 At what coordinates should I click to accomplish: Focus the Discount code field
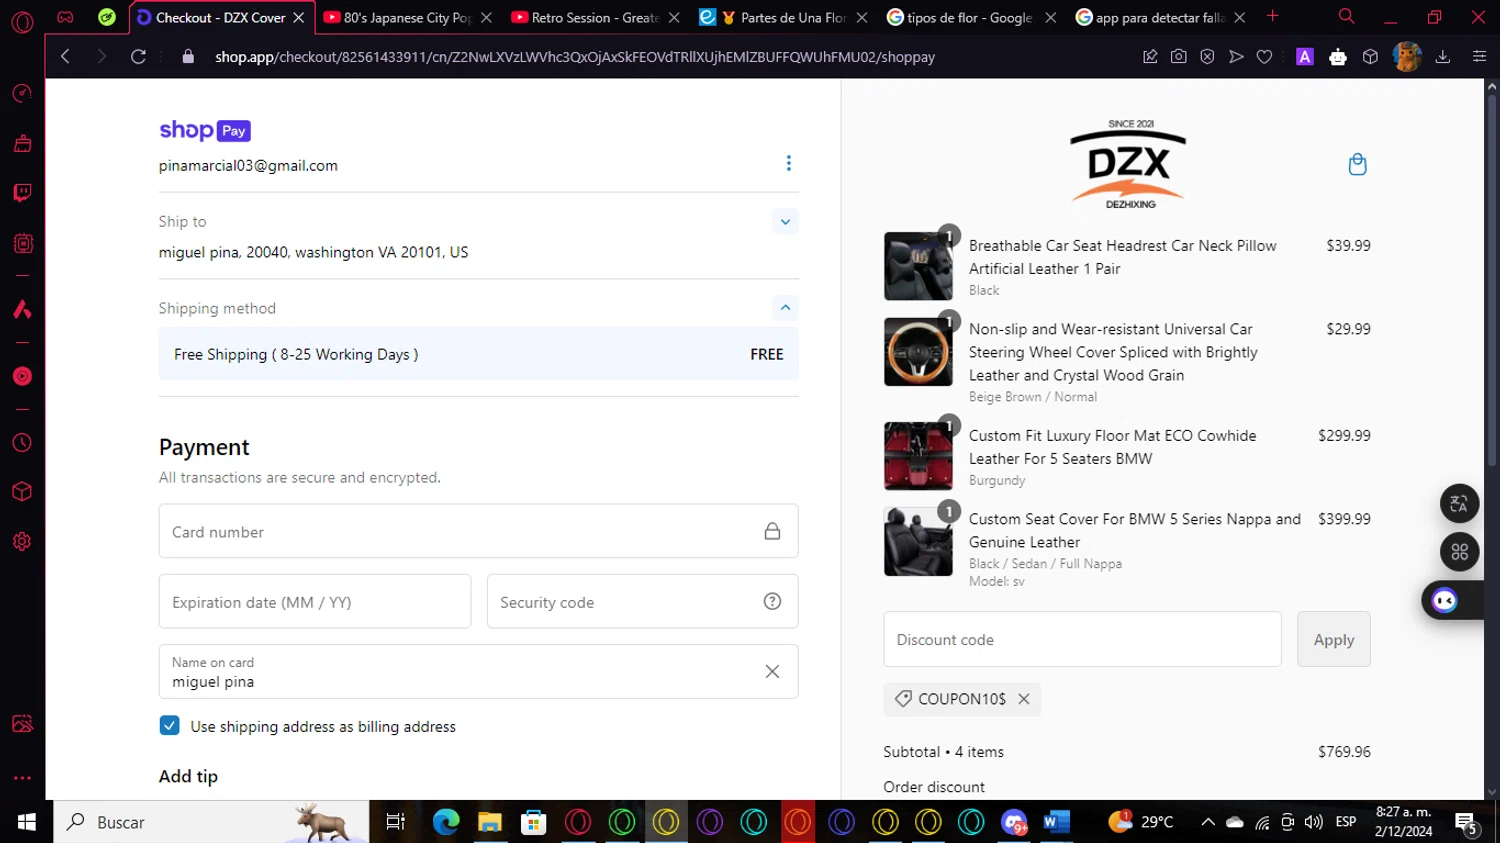coord(1082,639)
